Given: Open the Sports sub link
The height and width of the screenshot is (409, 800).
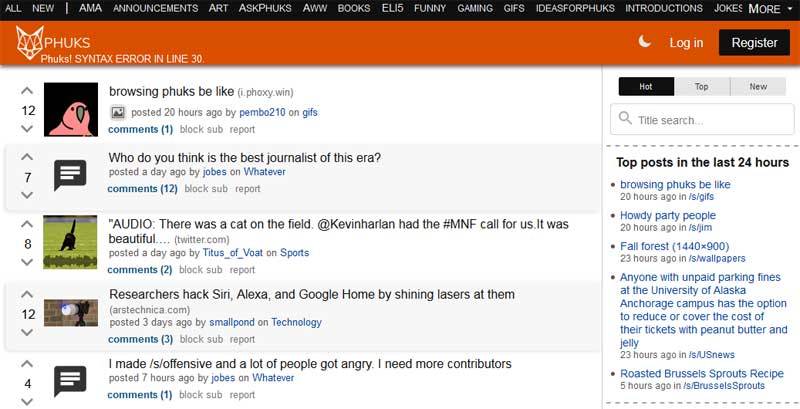Looking at the screenshot, I should tap(294, 252).
